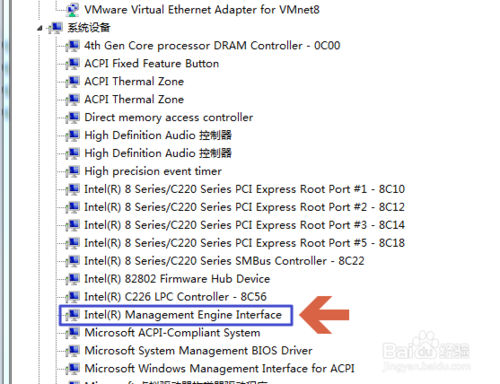Select Intel(R) Management Engine Interface entry
This screenshot has width=500, height=384.
[183, 315]
